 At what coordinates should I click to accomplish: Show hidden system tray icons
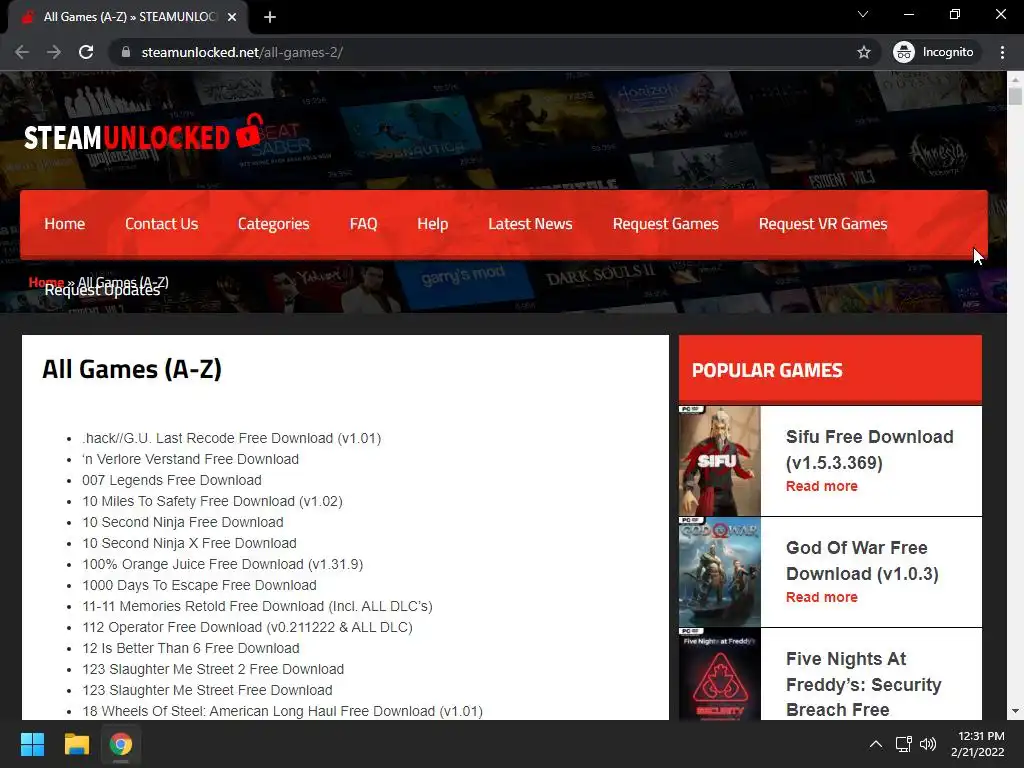[x=876, y=744]
